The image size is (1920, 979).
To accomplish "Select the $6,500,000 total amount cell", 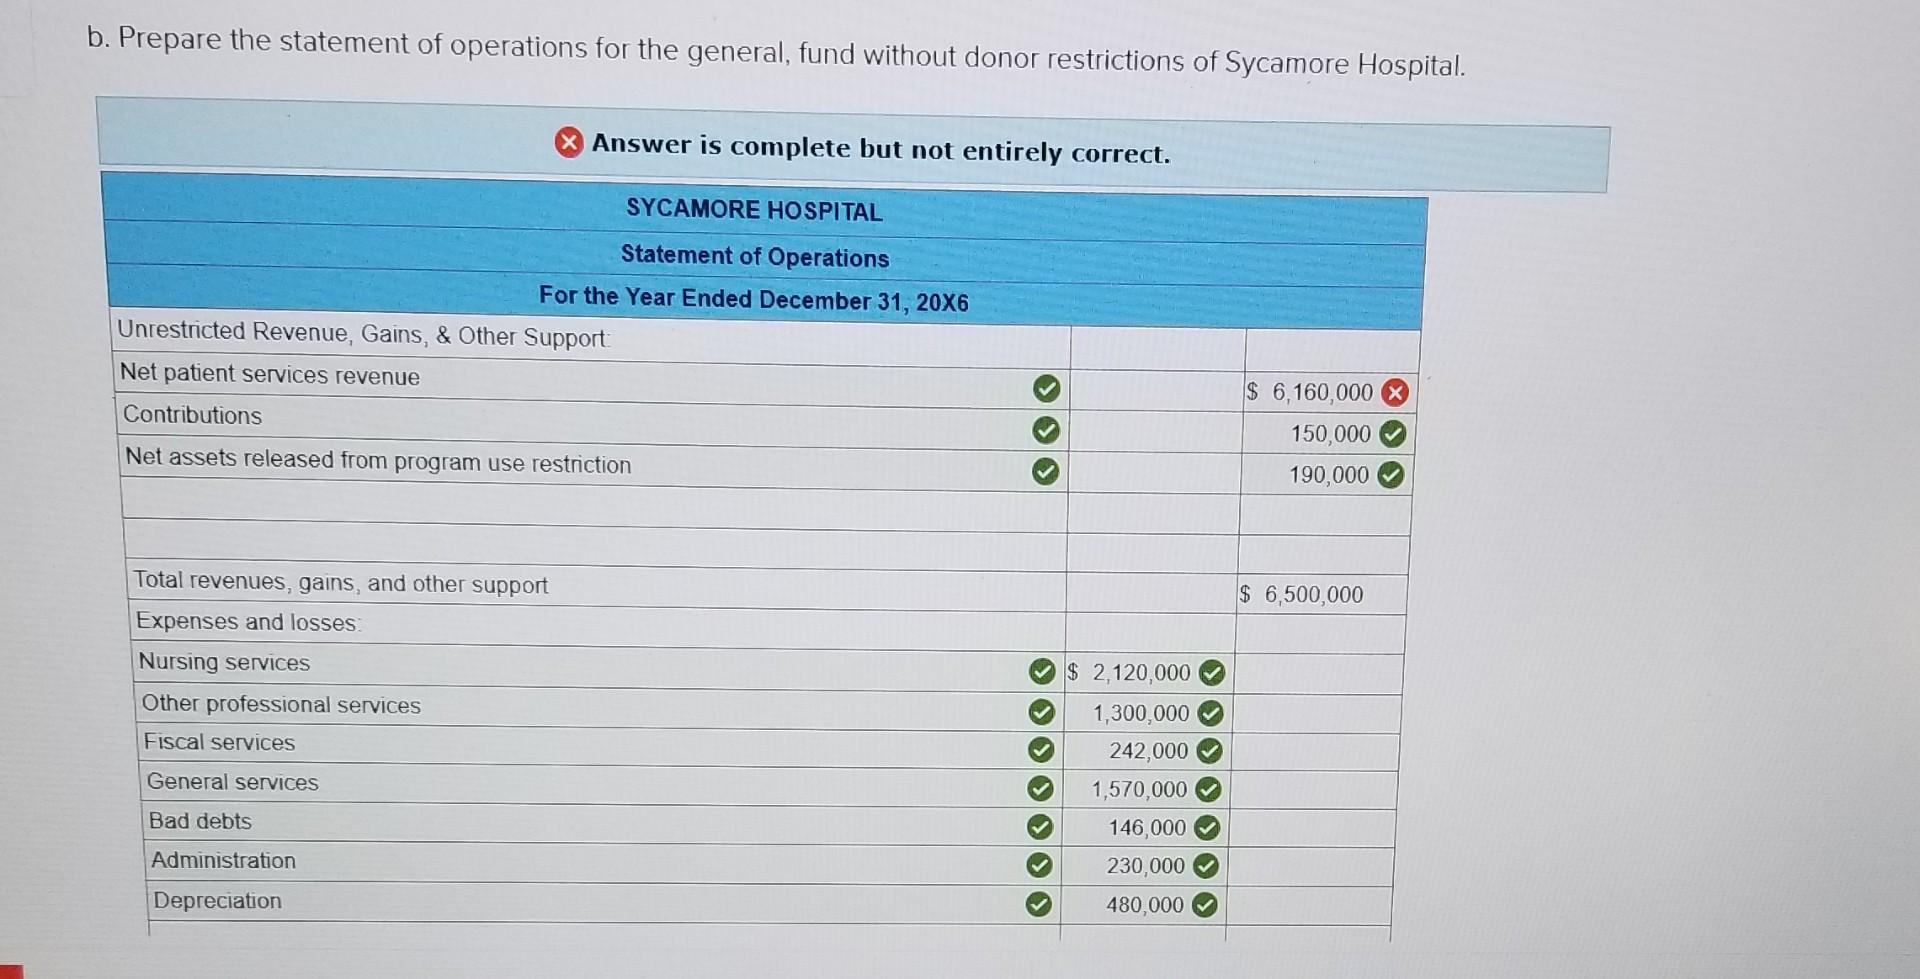I will (1300, 595).
